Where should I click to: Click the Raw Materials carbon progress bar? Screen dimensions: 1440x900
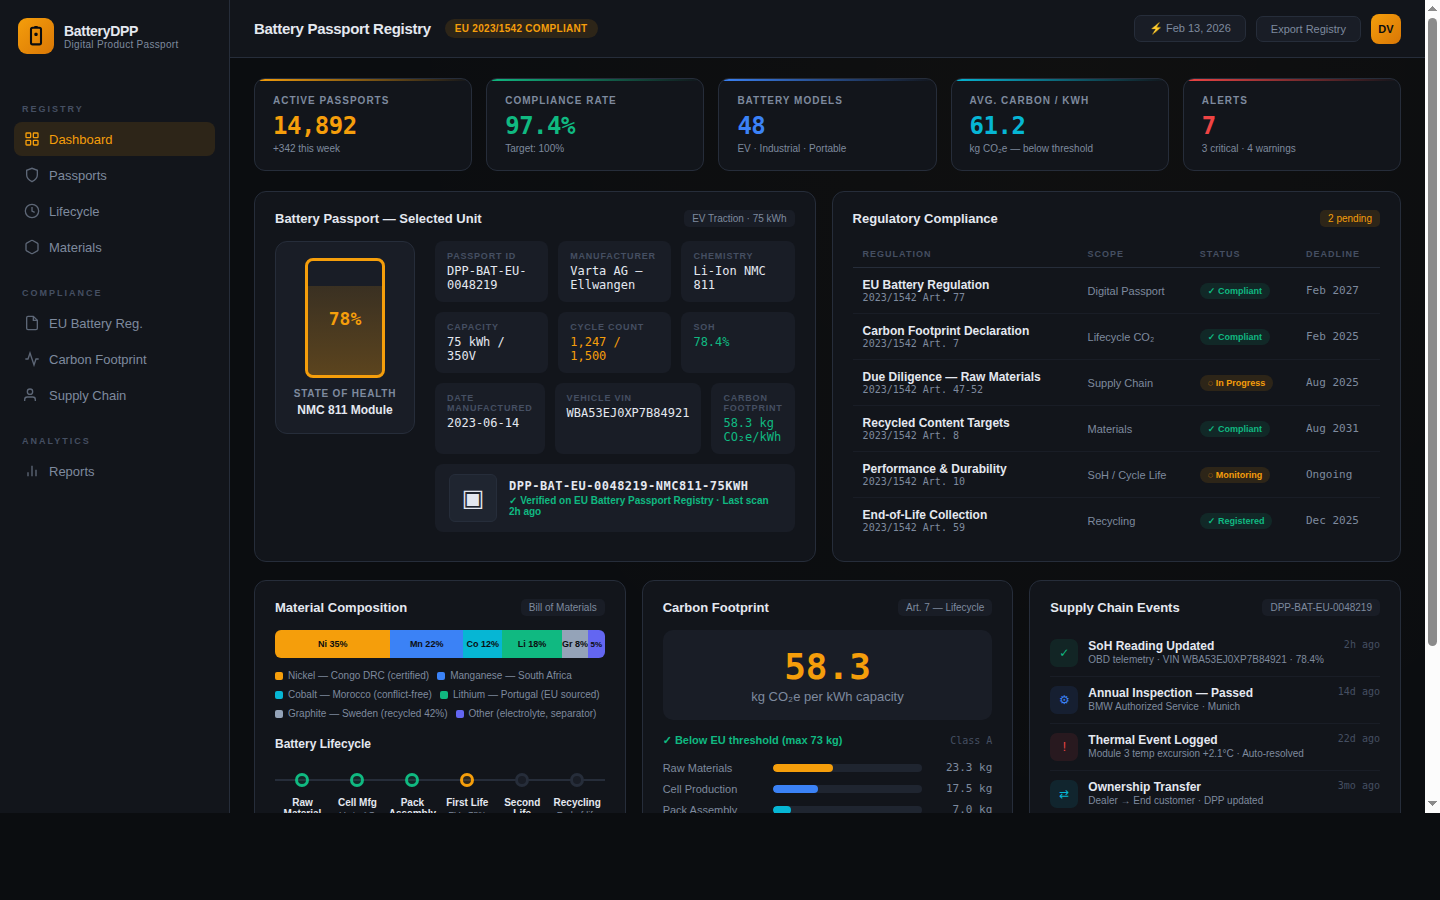coord(847,768)
